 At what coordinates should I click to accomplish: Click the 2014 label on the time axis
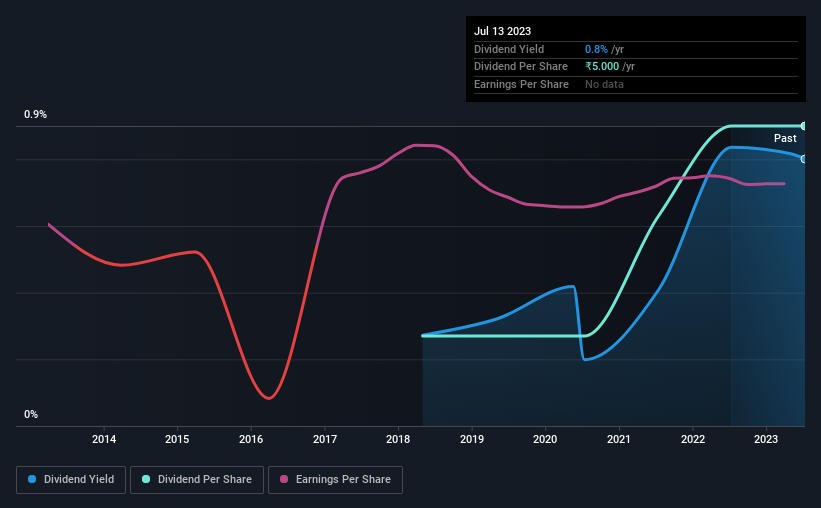pyautogui.click(x=104, y=439)
